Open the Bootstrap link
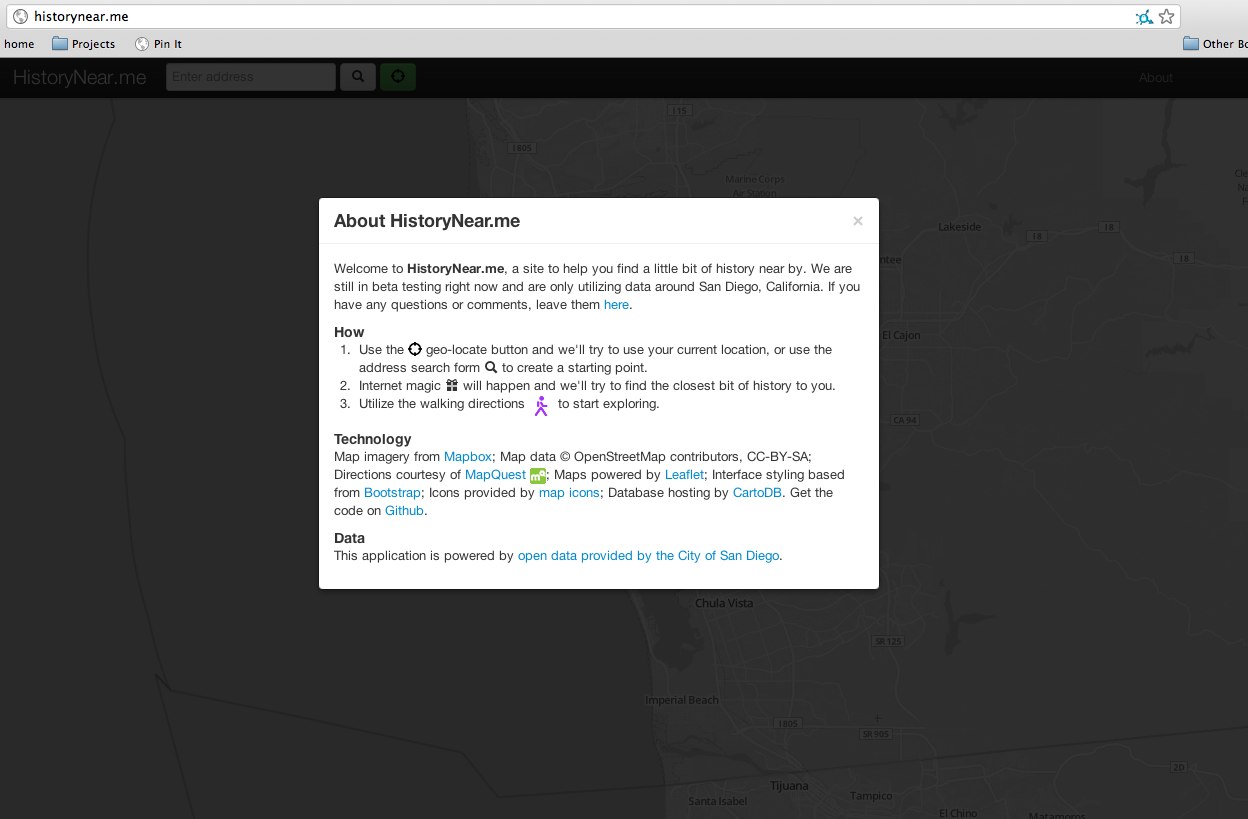The image size is (1248, 819). pyautogui.click(x=392, y=493)
